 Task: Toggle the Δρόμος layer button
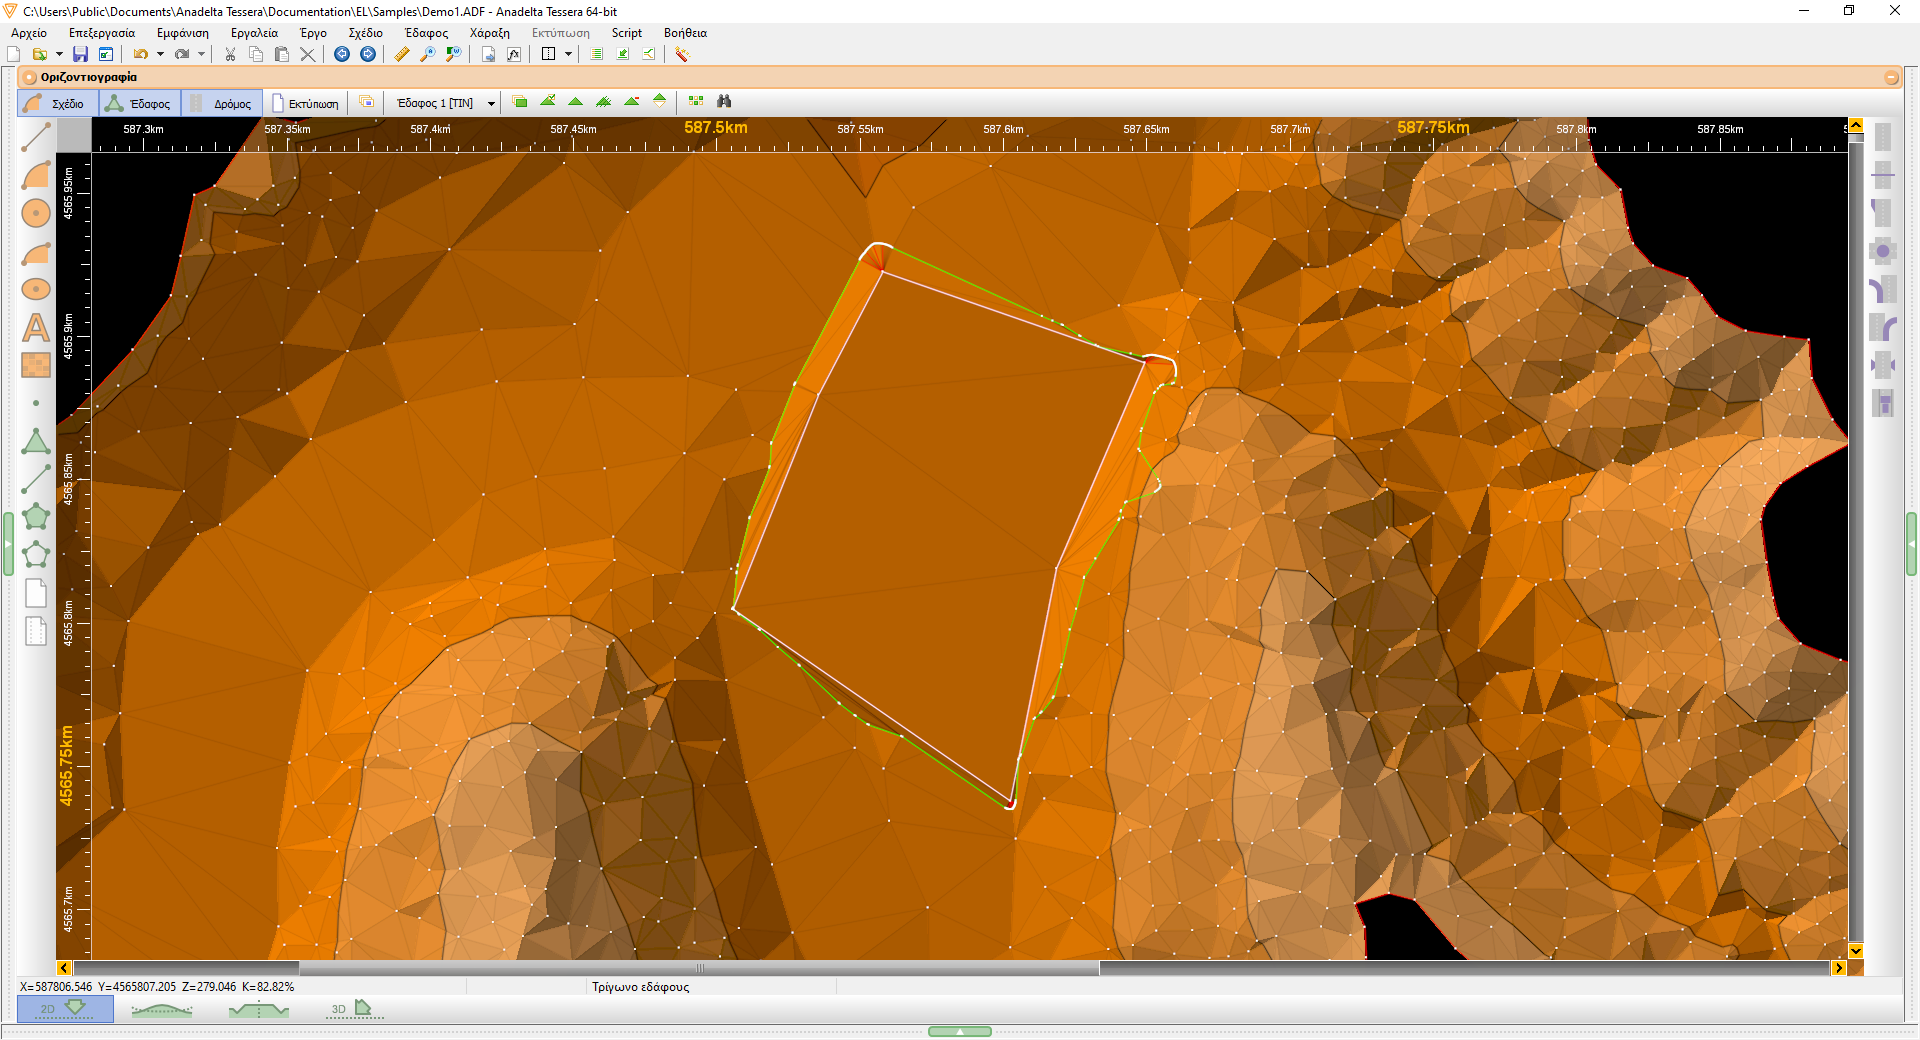(x=222, y=103)
